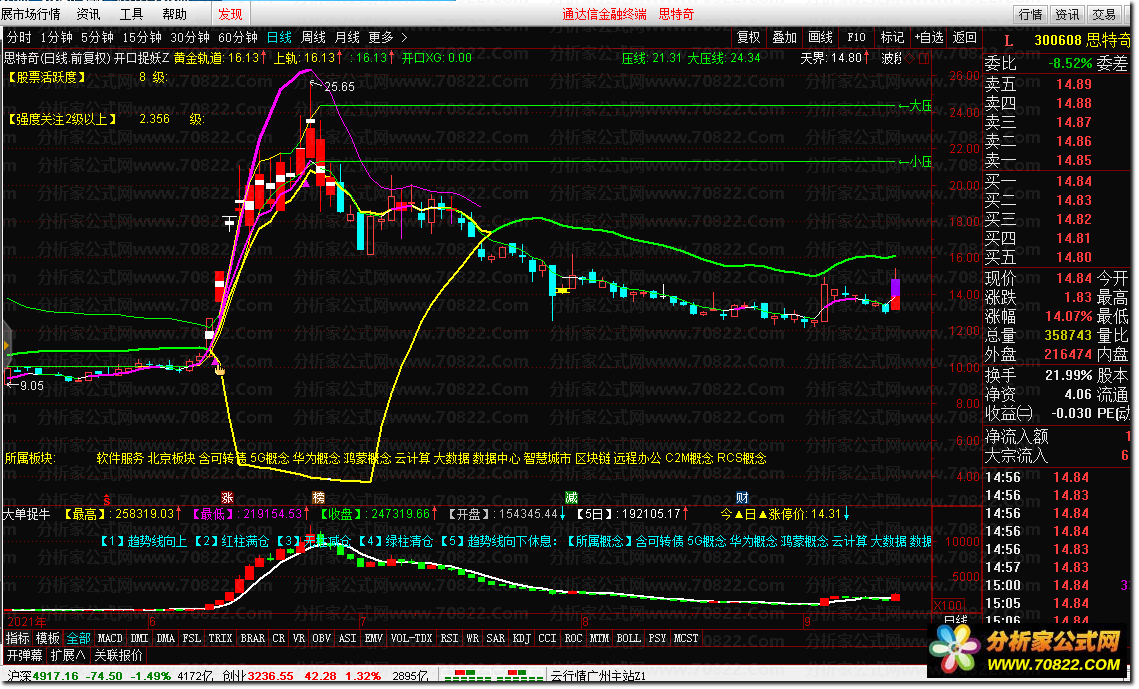Click the 榜 event marker on the timeline
This screenshot has width=1139, height=689.
(x=318, y=498)
